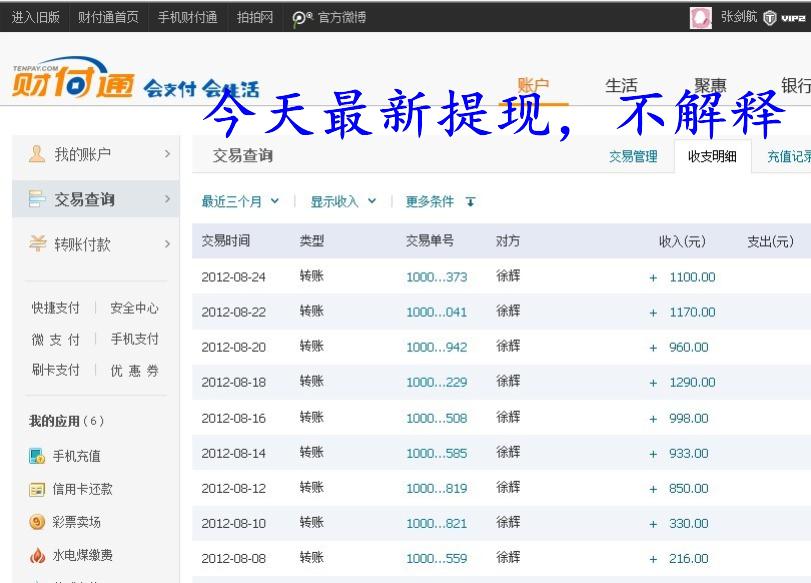Screen dimensions: 811x583
Task: Click the 水电煤缴费 flame icon
Action: [x=37, y=555]
